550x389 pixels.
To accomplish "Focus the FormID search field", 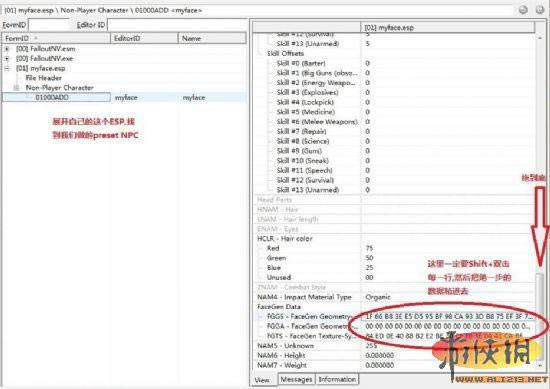I will tap(49, 25).
